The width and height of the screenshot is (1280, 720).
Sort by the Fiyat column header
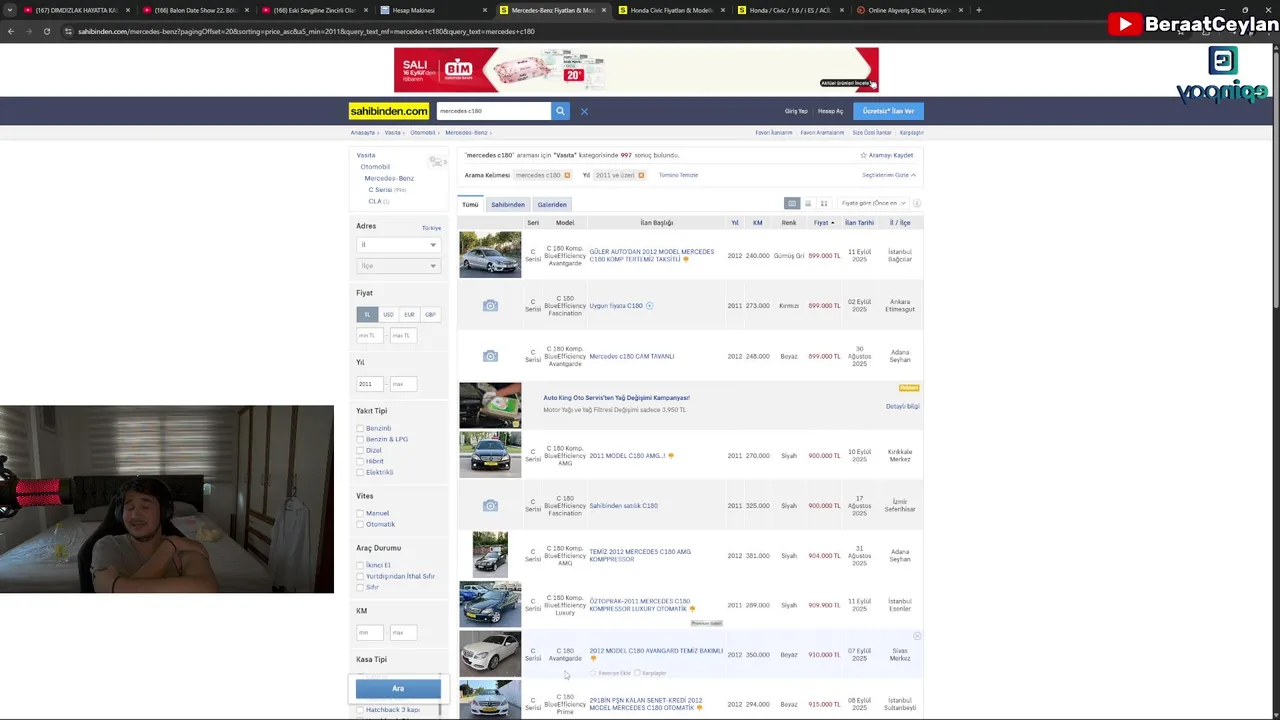(x=823, y=223)
